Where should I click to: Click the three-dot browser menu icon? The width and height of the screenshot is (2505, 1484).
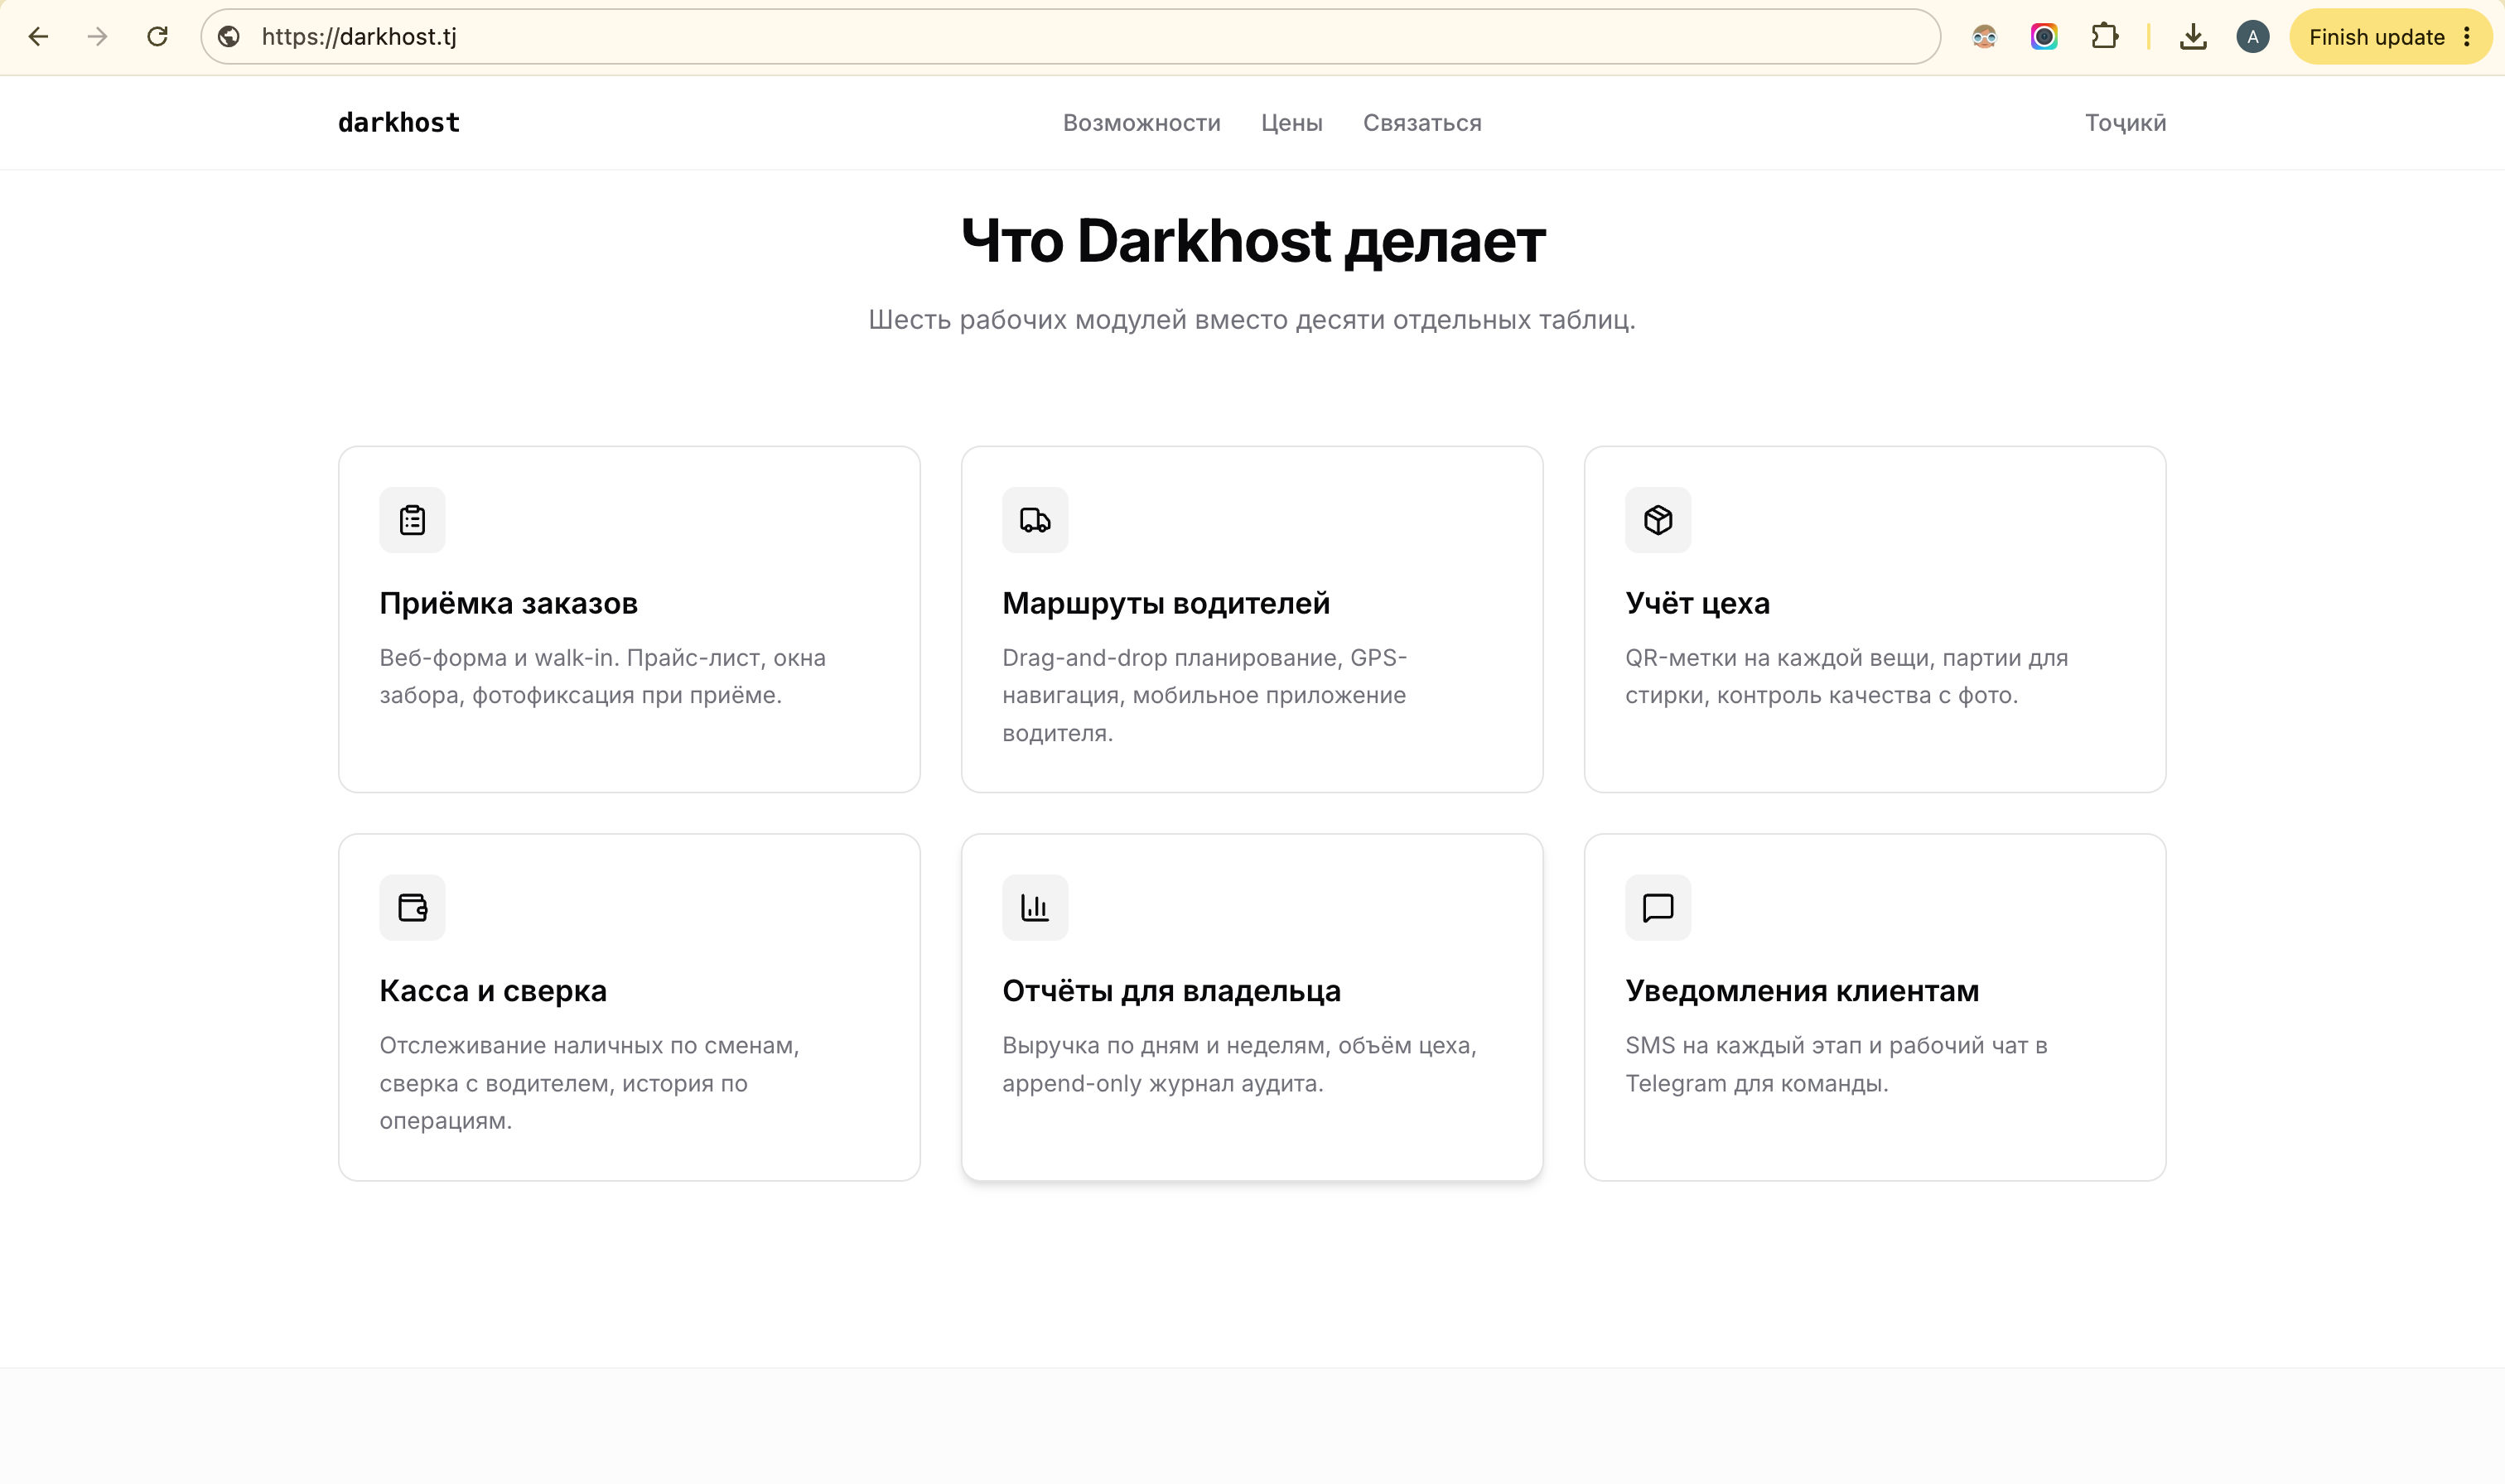(2467, 37)
